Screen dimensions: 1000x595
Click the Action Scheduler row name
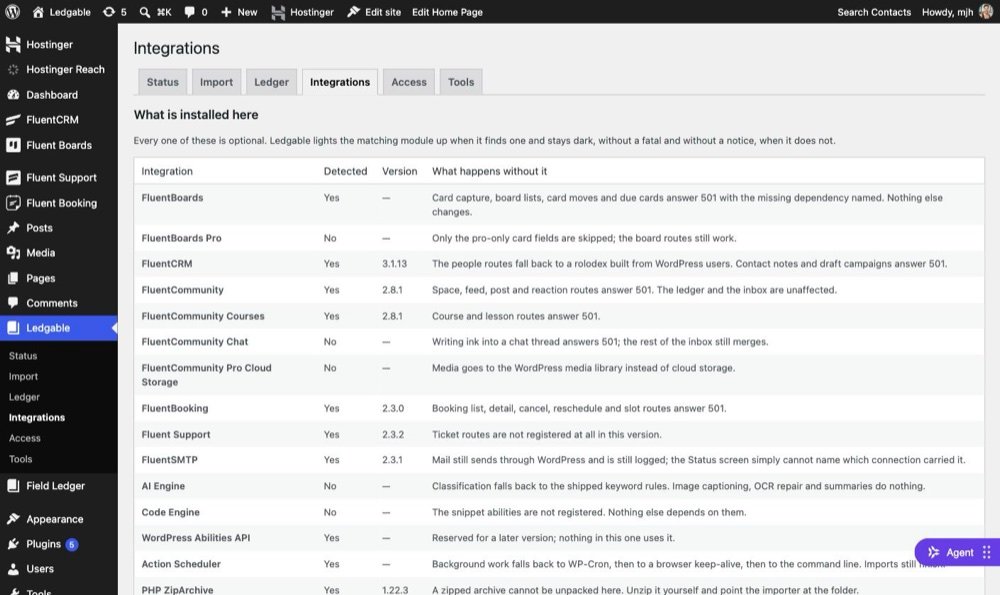[181, 564]
